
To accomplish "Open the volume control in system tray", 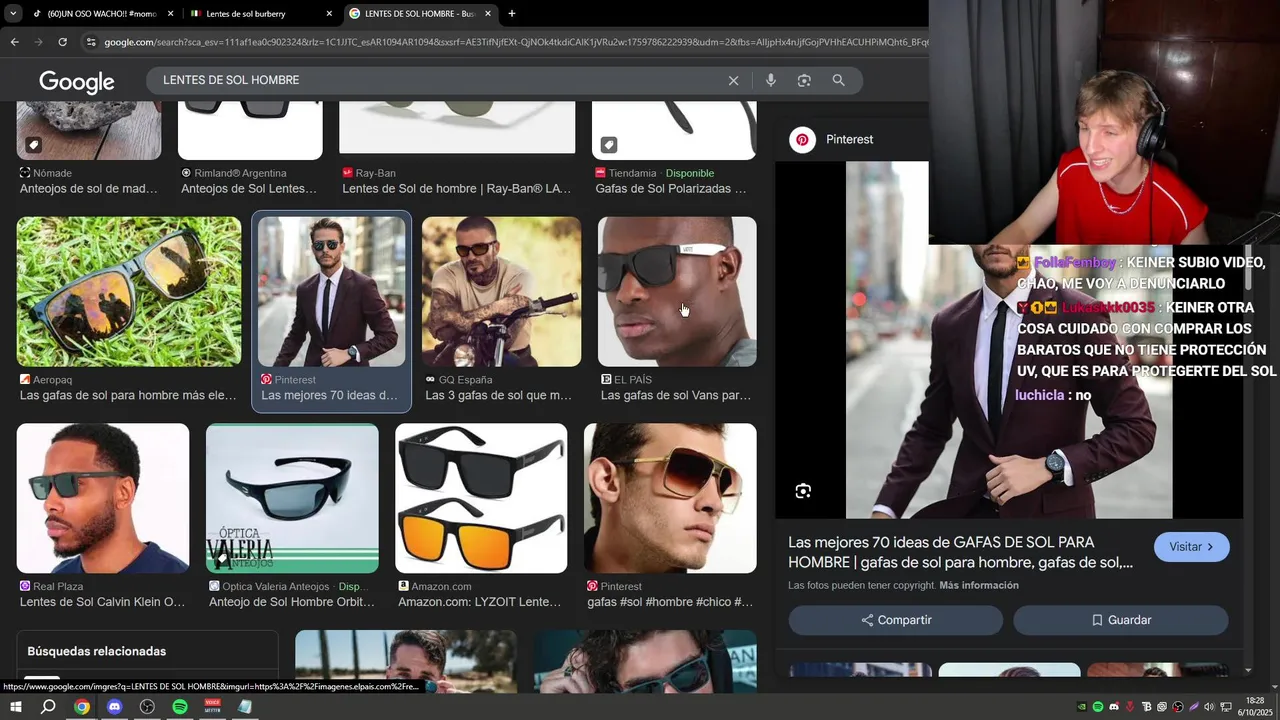I will pyautogui.click(x=1209, y=707).
